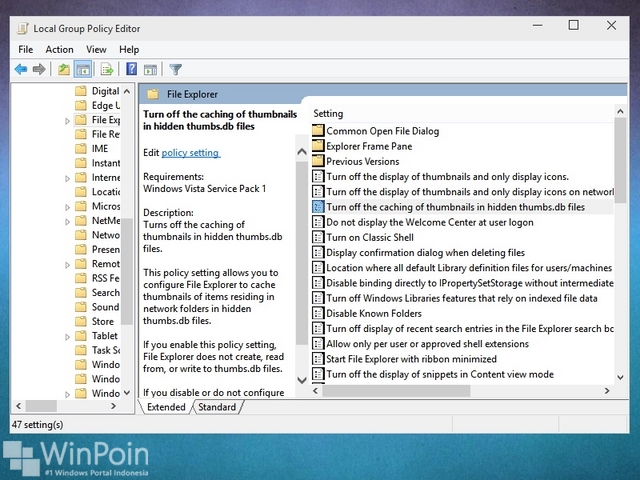Expand the Microsoft tree node
The image size is (640, 480).
(x=67, y=207)
